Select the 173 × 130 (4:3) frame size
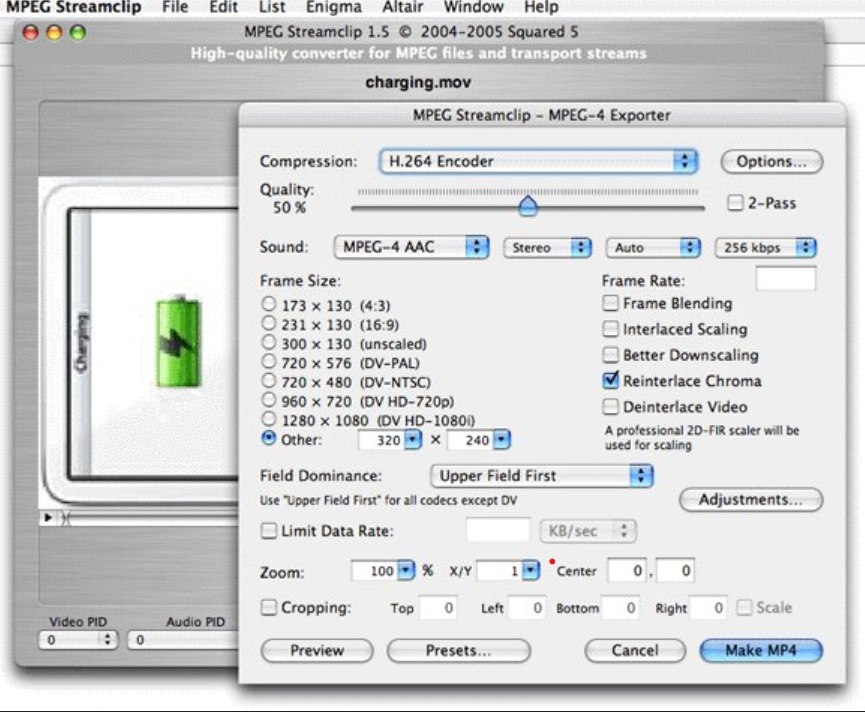This screenshot has width=865, height=712. coord(269,304)
